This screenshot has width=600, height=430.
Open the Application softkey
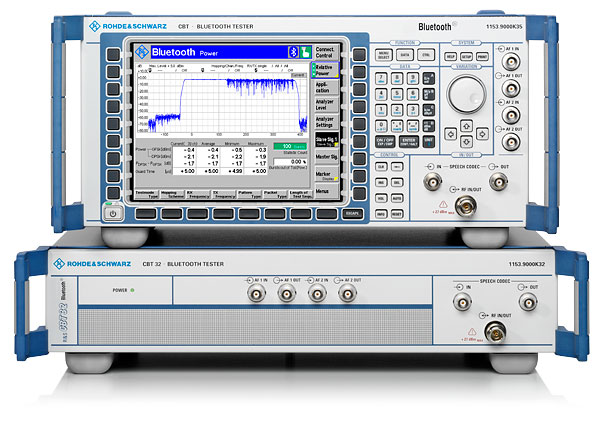click(326, 87)
